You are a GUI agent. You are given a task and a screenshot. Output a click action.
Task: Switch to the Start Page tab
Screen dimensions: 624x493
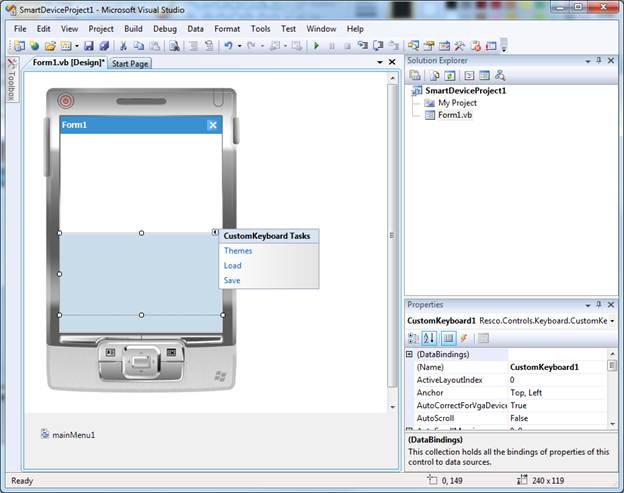130,63
